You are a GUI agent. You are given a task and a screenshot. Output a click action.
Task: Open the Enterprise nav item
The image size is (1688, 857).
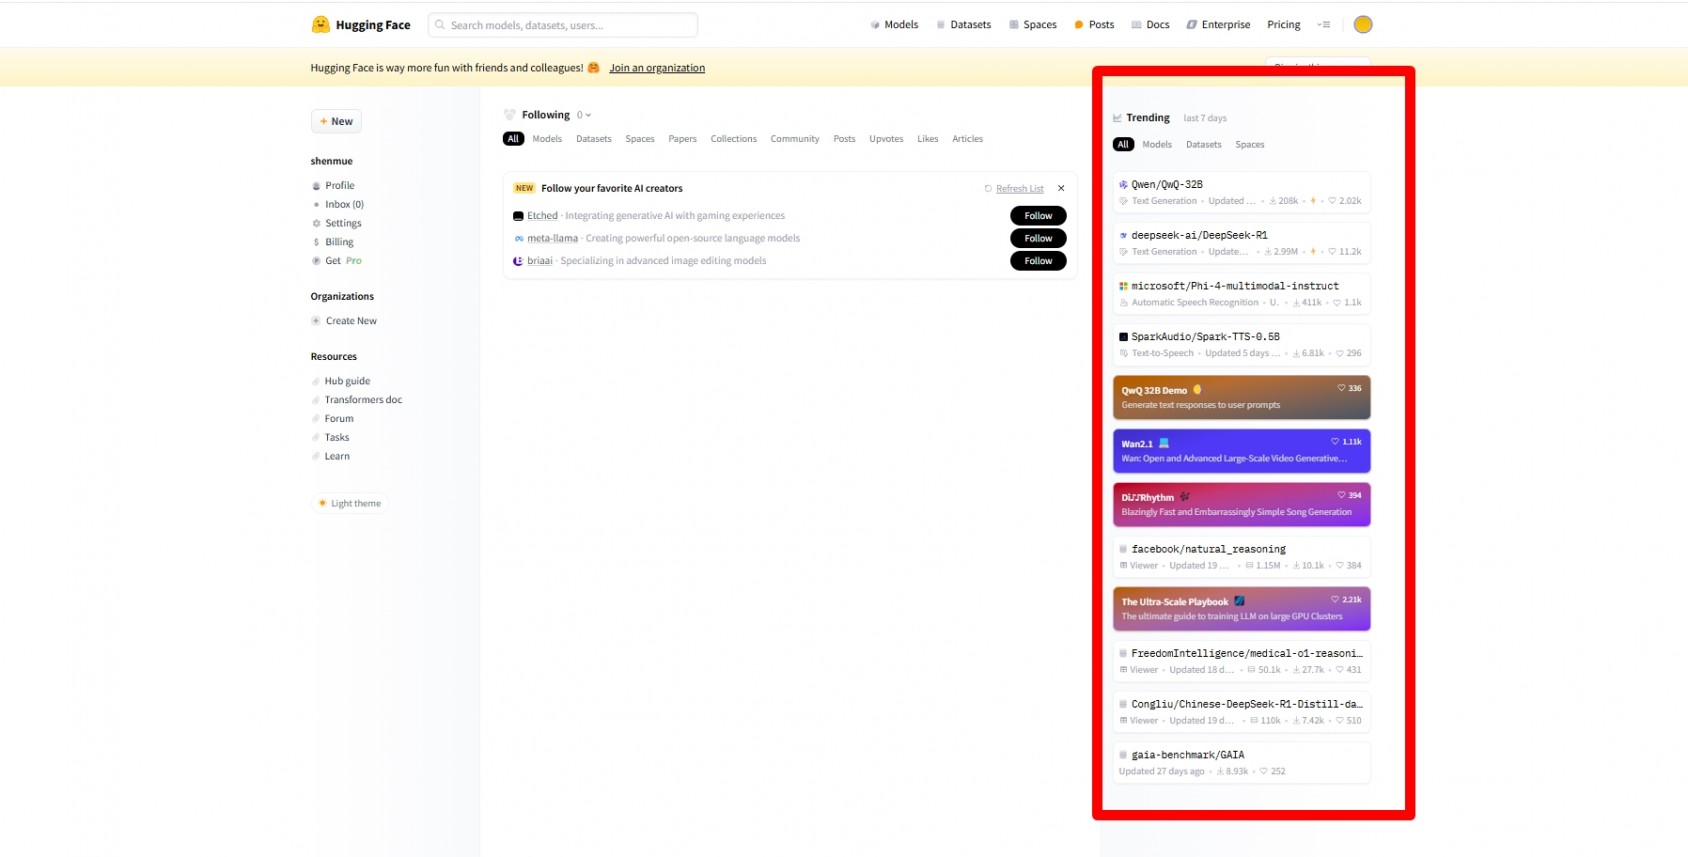(x=1218, y=25)
